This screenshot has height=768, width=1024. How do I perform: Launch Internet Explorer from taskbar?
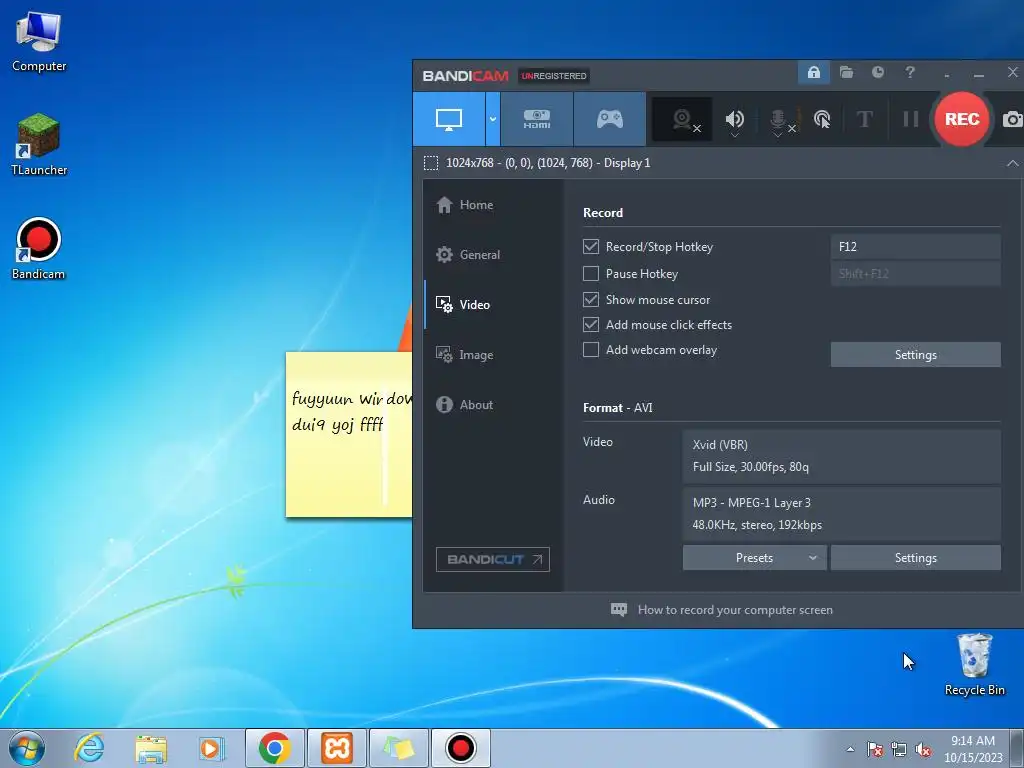(89, 748)
